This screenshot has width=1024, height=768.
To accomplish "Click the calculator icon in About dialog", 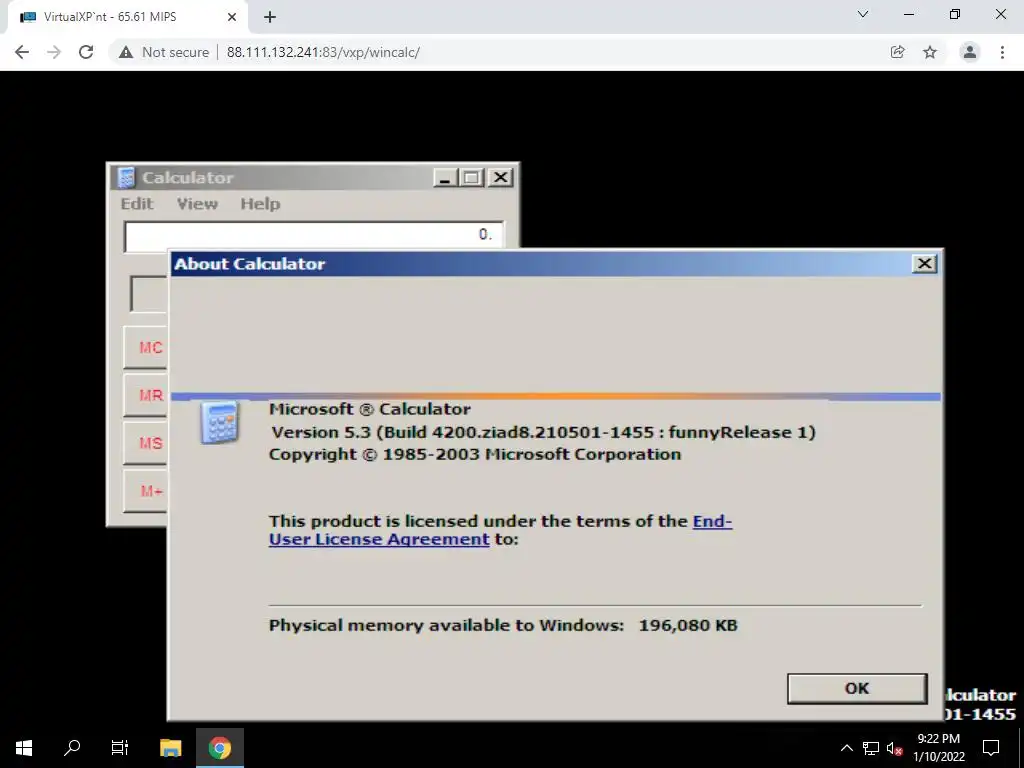I will tap(219, 423).
